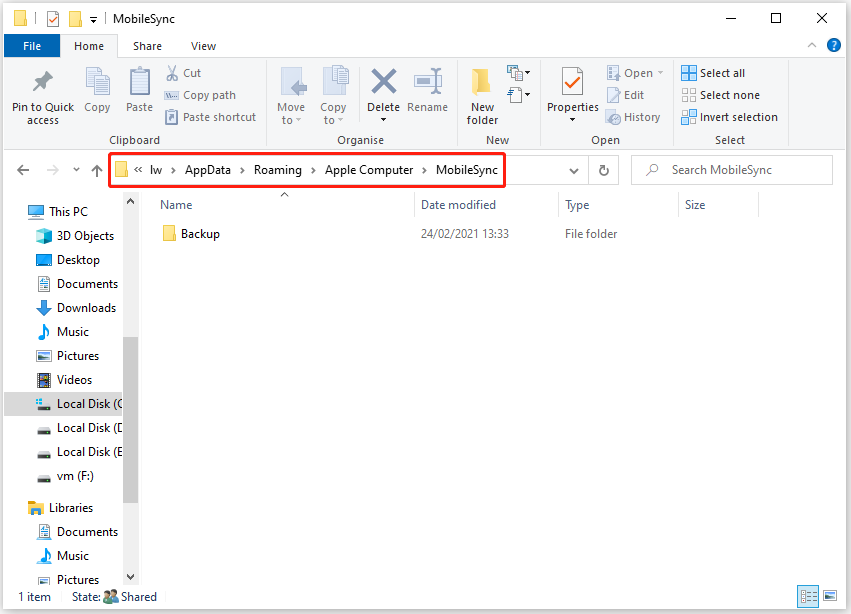Select Local Disk (E:) in sidebar
Screen dimensions: 851x614
tap(79, 452)
